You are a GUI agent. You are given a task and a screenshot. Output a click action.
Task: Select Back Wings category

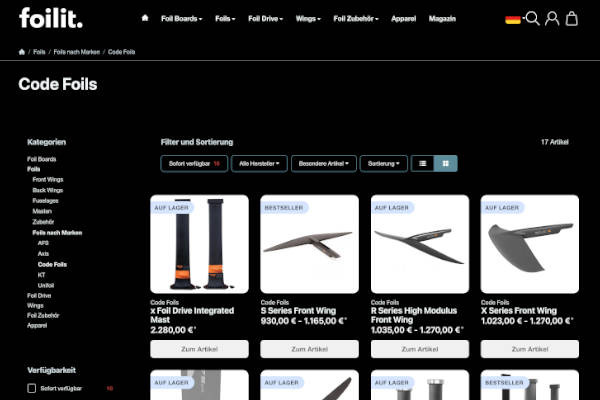[x=47, y=190]
